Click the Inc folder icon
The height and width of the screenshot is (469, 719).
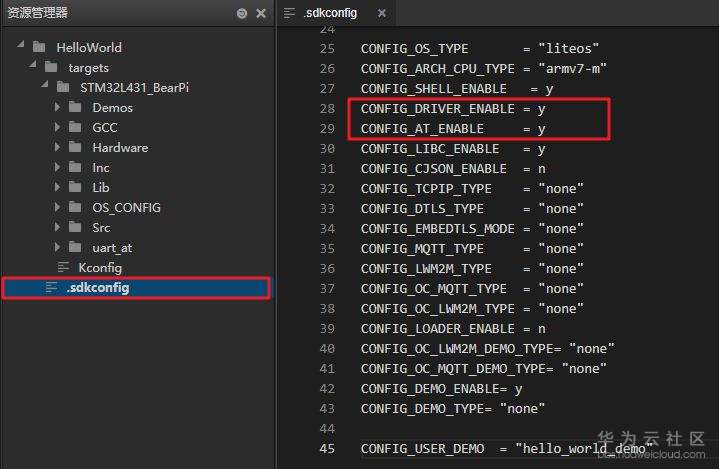tap(75, 167)
